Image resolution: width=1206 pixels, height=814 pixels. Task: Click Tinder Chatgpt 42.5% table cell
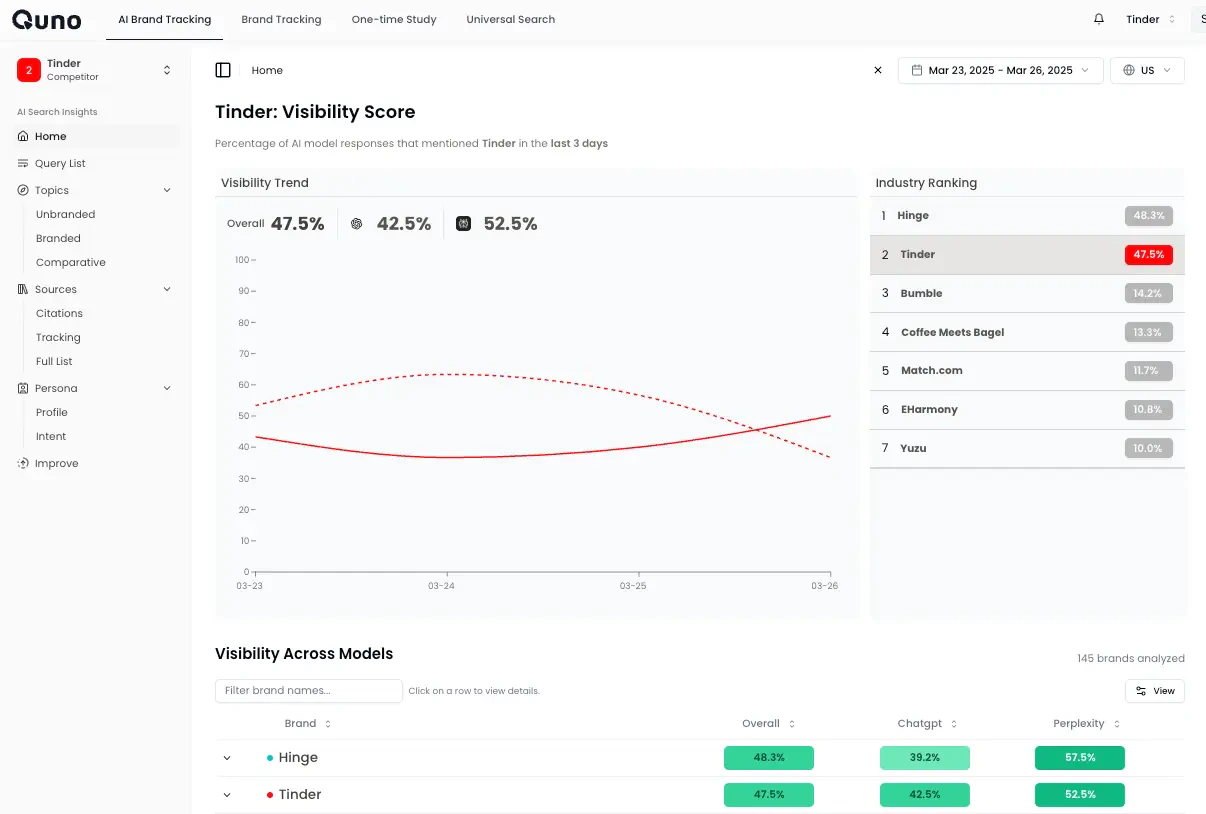[925, 795]
